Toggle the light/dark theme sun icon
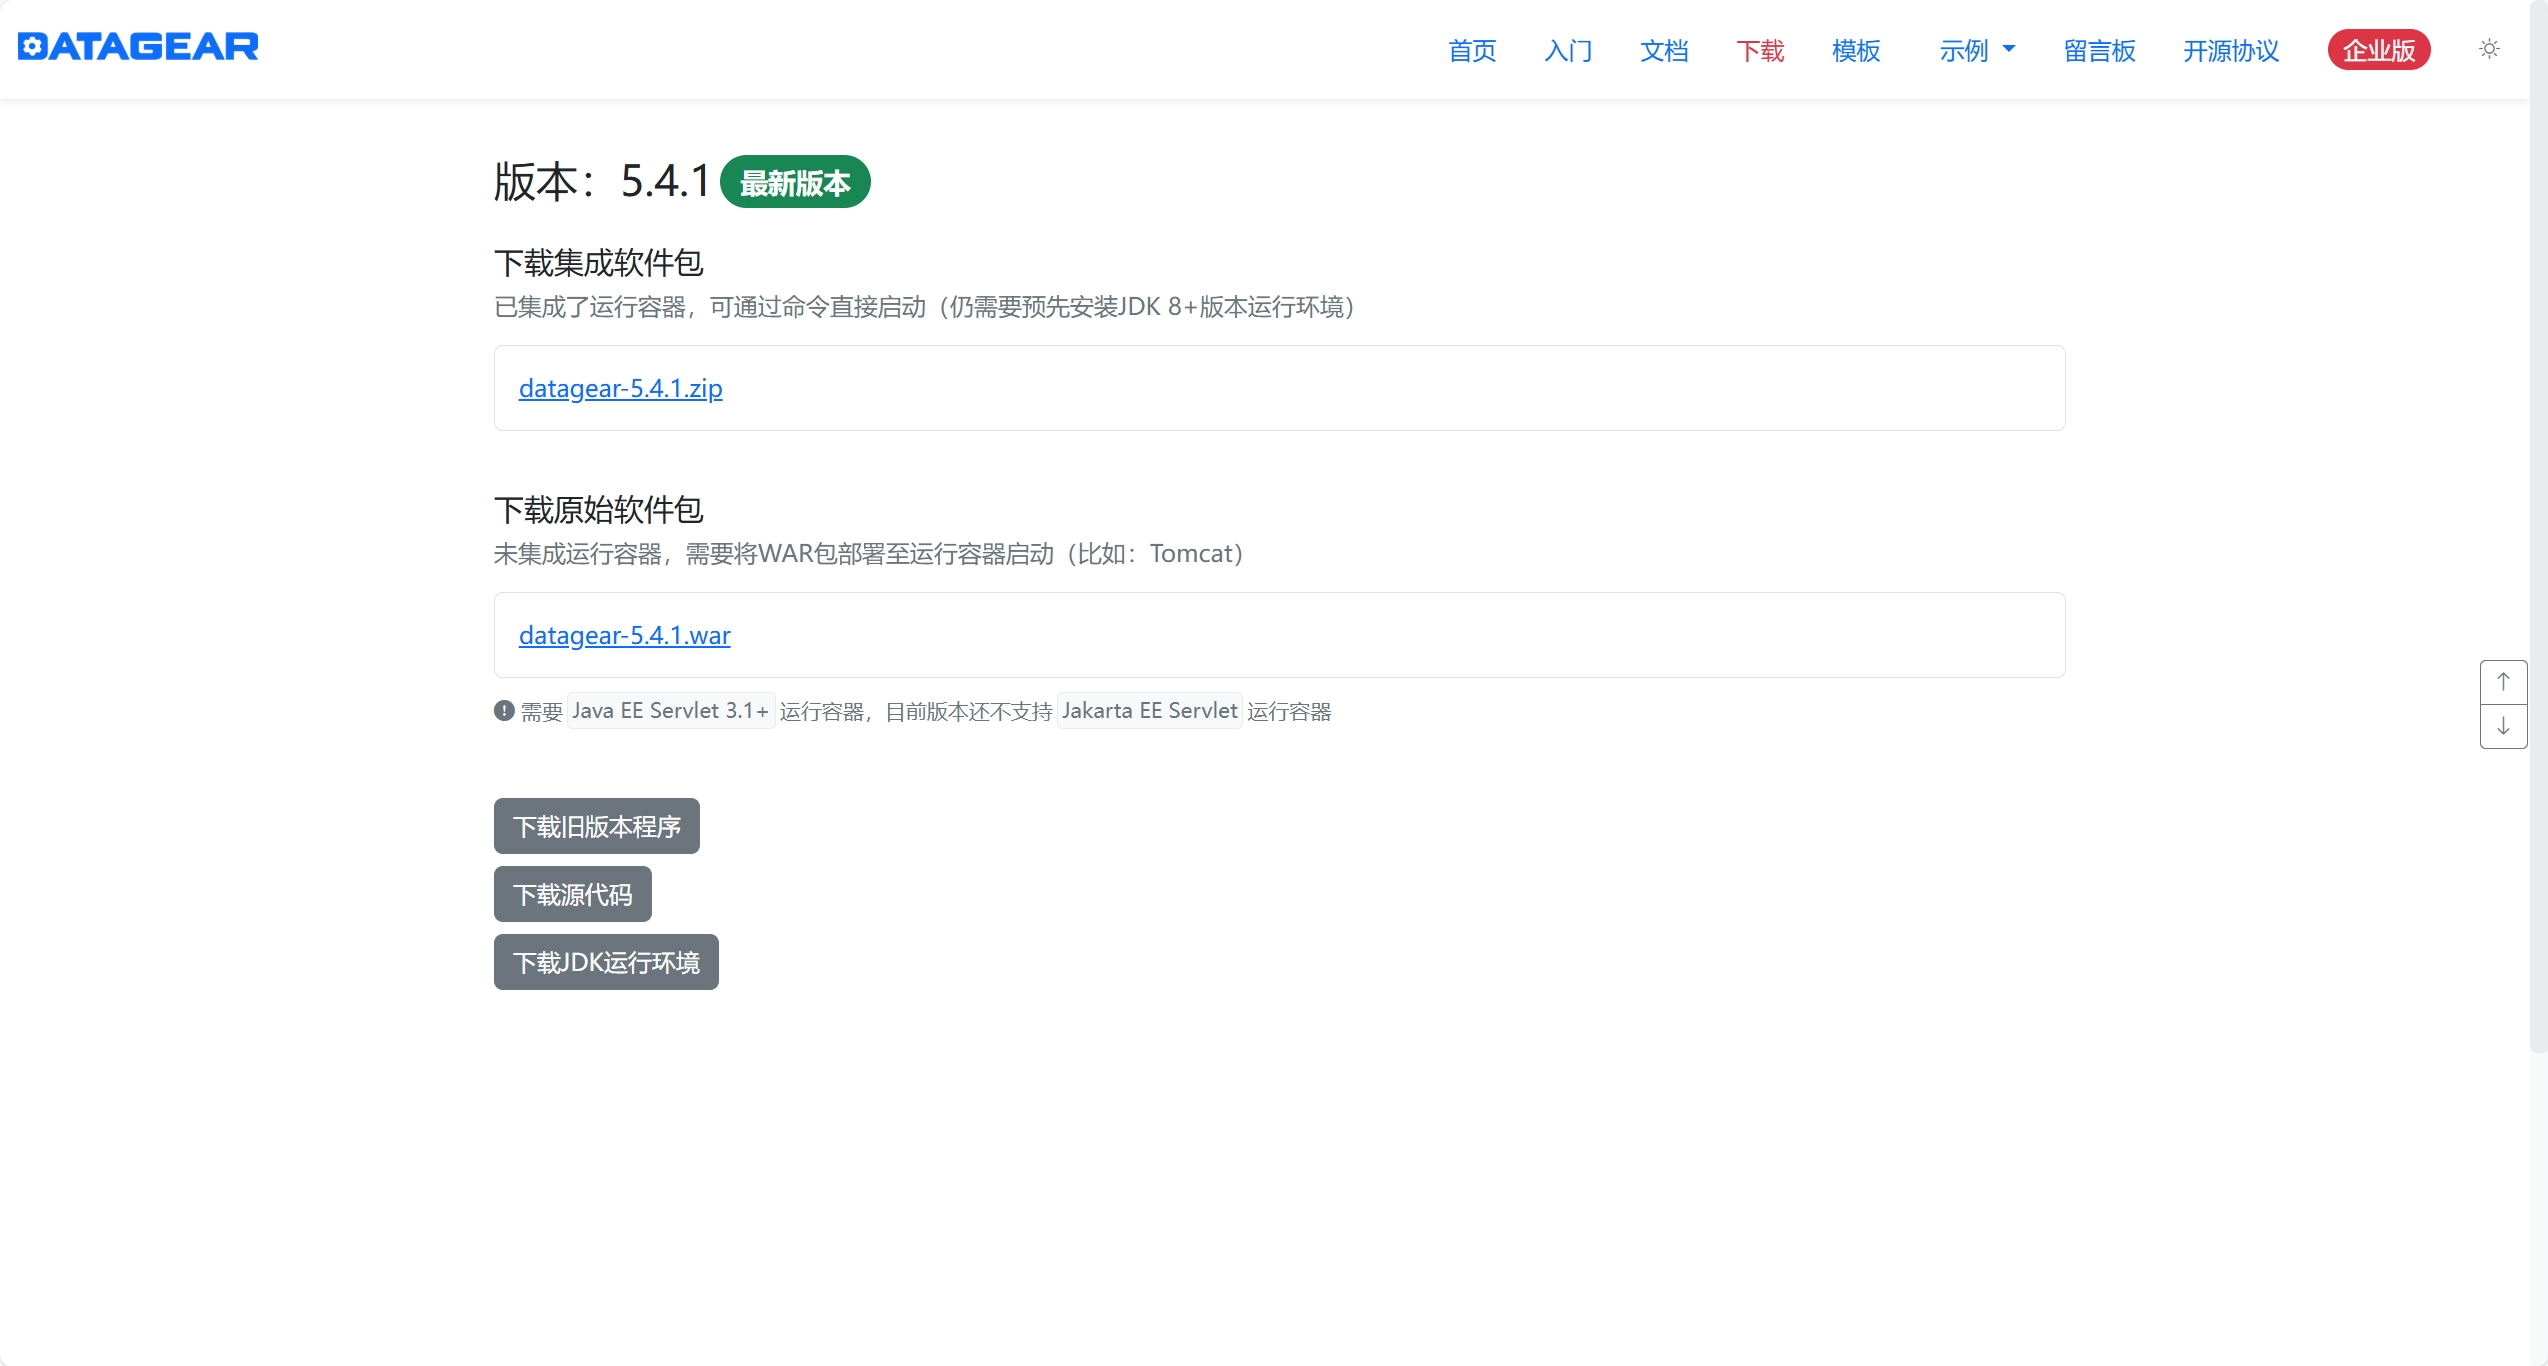 click(2489, 49)
